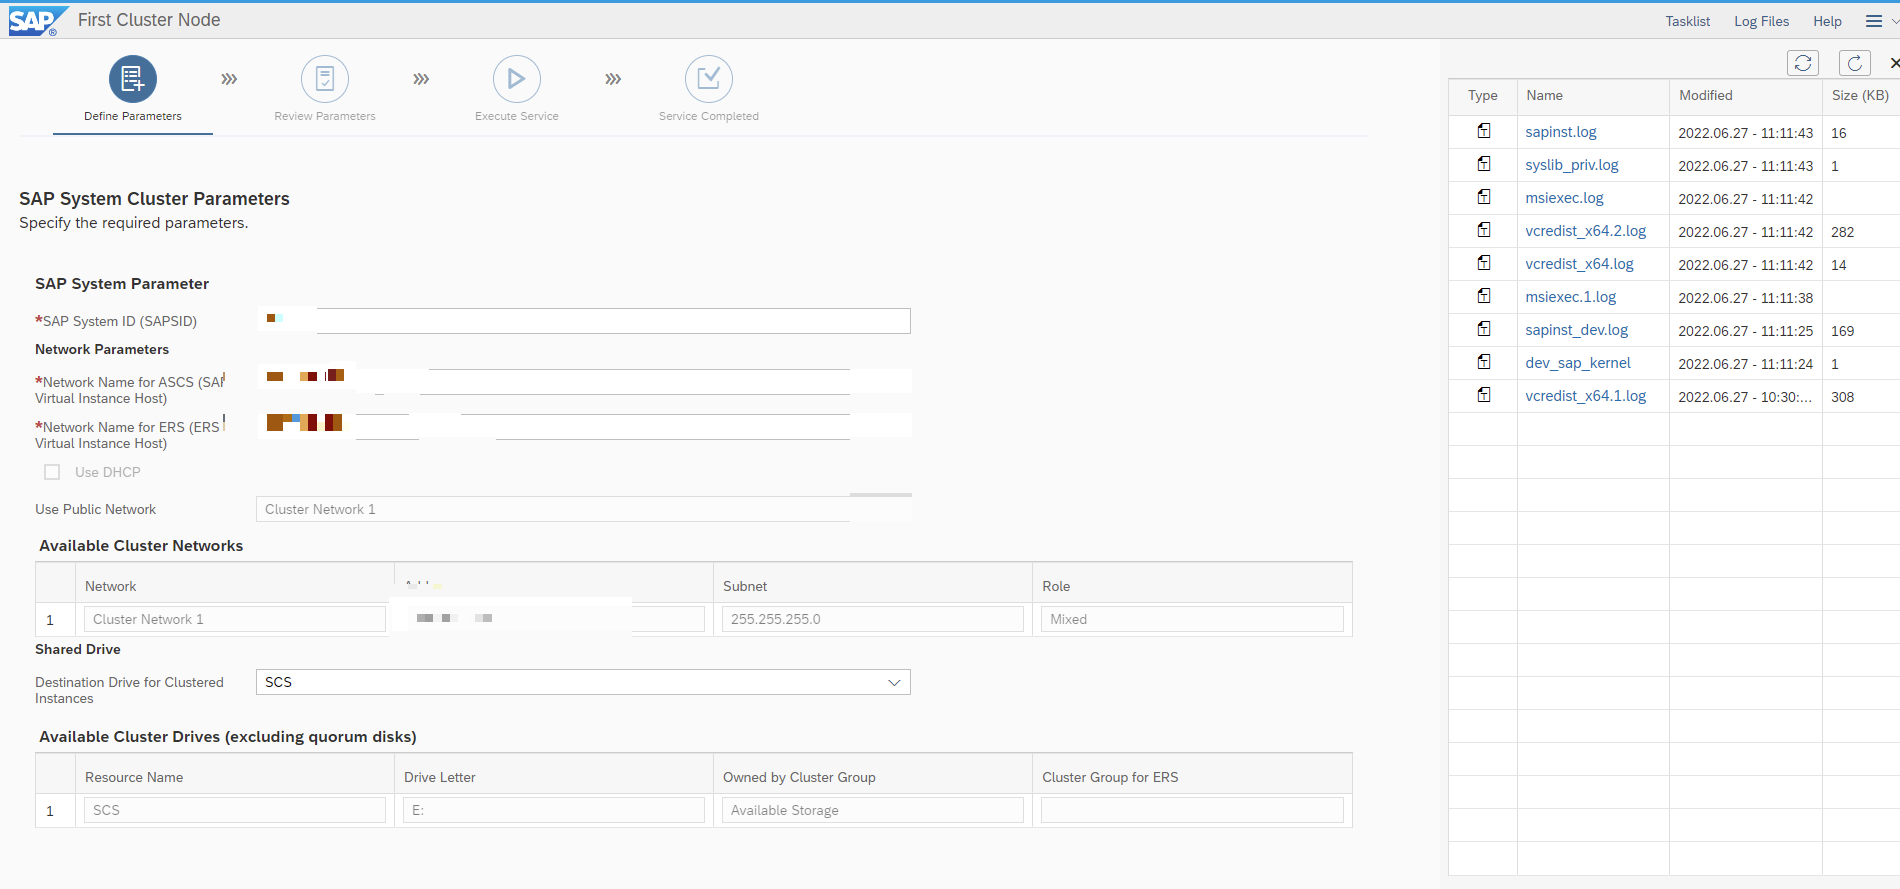Open the vcredist_x64.2.log link
1900x889 pixels.
point(1586,231)
